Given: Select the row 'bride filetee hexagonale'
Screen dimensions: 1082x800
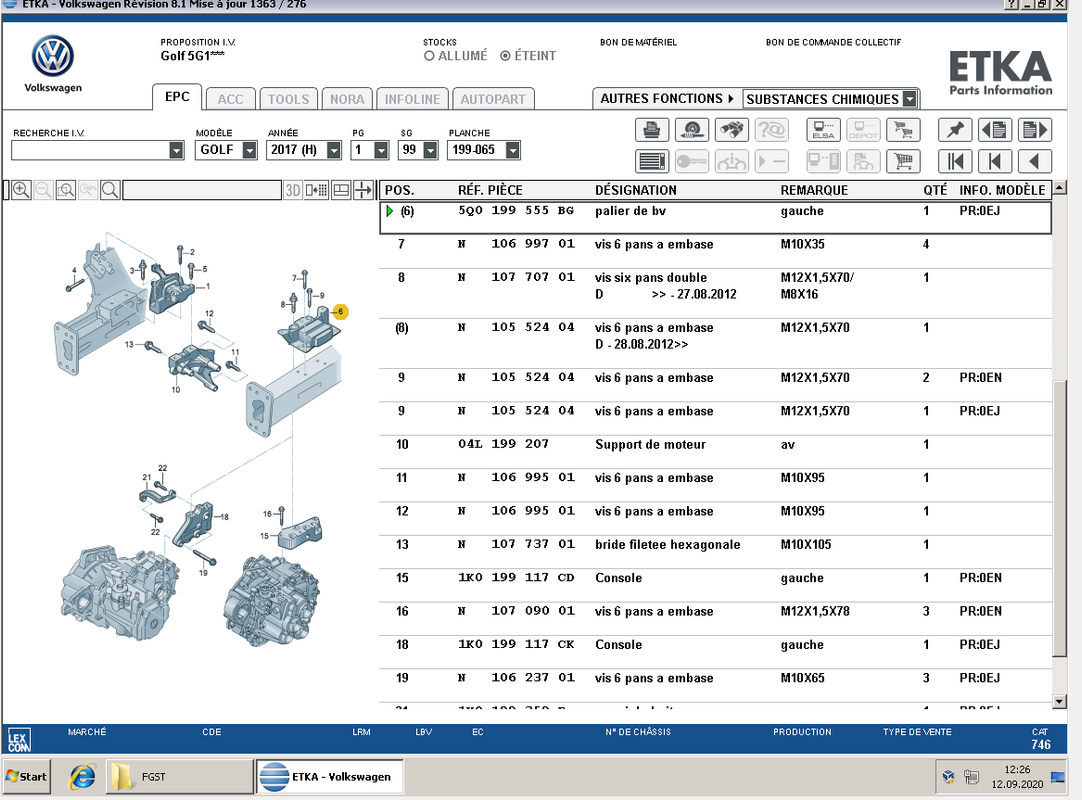Looking at the screenshot, I should tap(715, 552).
